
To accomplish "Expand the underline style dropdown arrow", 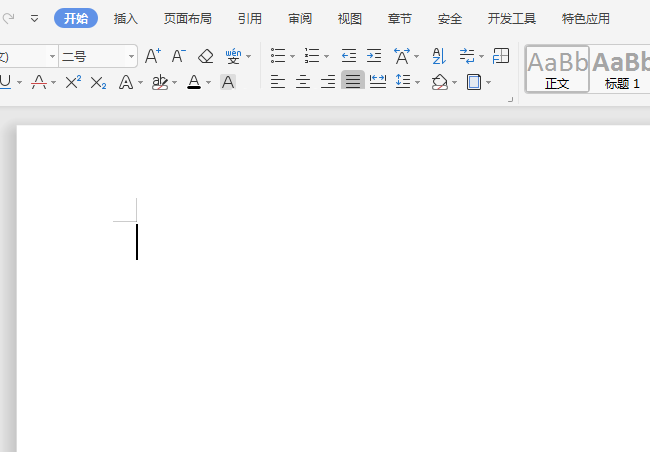I will tap(19, 83).
